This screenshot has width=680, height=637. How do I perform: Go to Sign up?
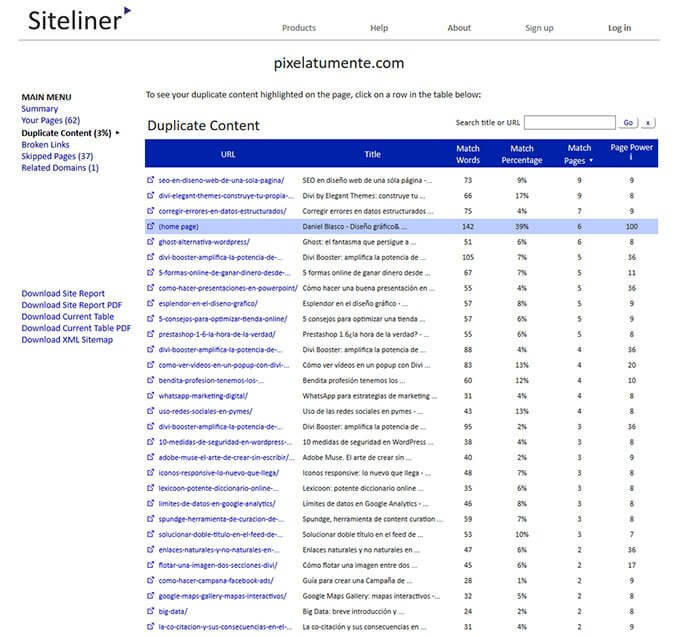(539, 28)
